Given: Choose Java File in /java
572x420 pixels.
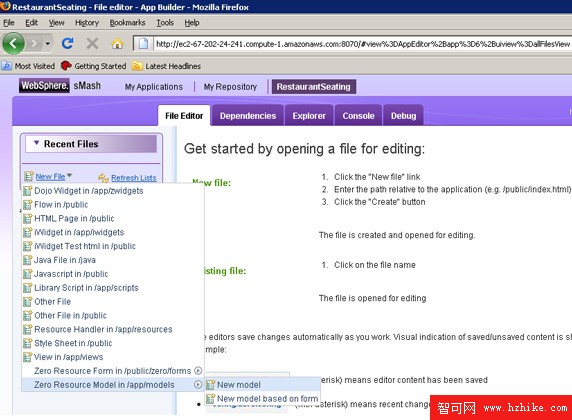Looking at the screenshot, I should [x=65, y=260].
